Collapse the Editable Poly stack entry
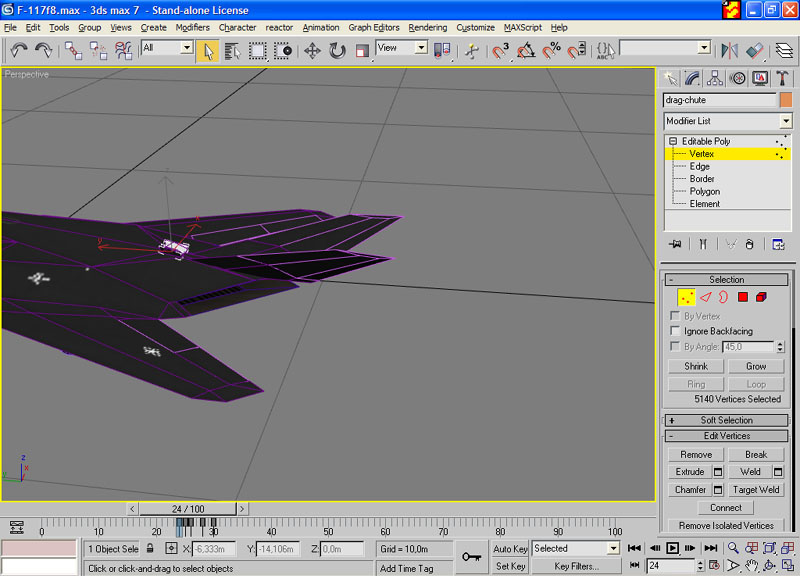The height and width of the screenshot is (576, 800). [673, 141]
